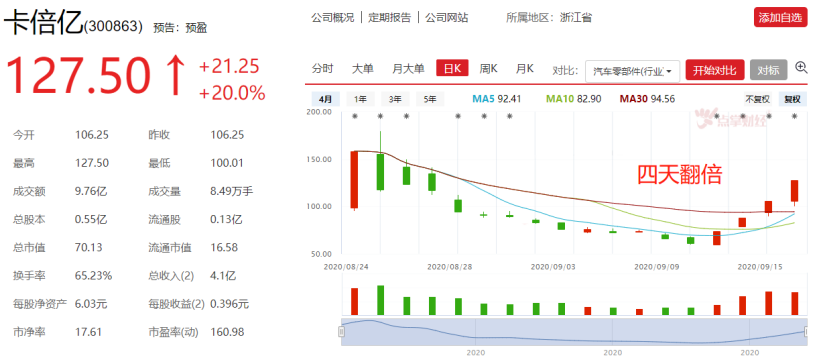Click the right handle of range slider

pyautogui.click(x=807, y=331)
